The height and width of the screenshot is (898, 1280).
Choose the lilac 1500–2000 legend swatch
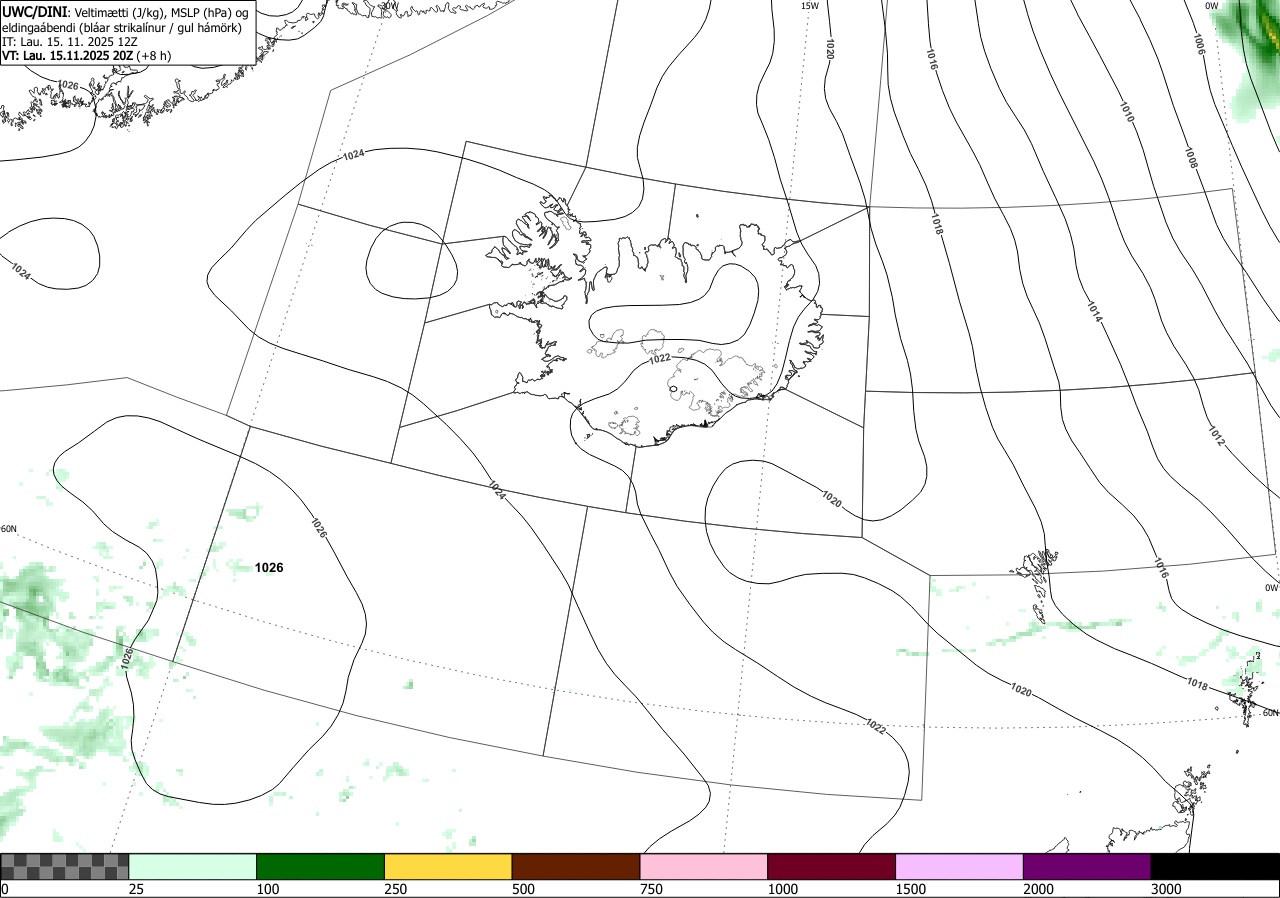(x=960, y=866)
